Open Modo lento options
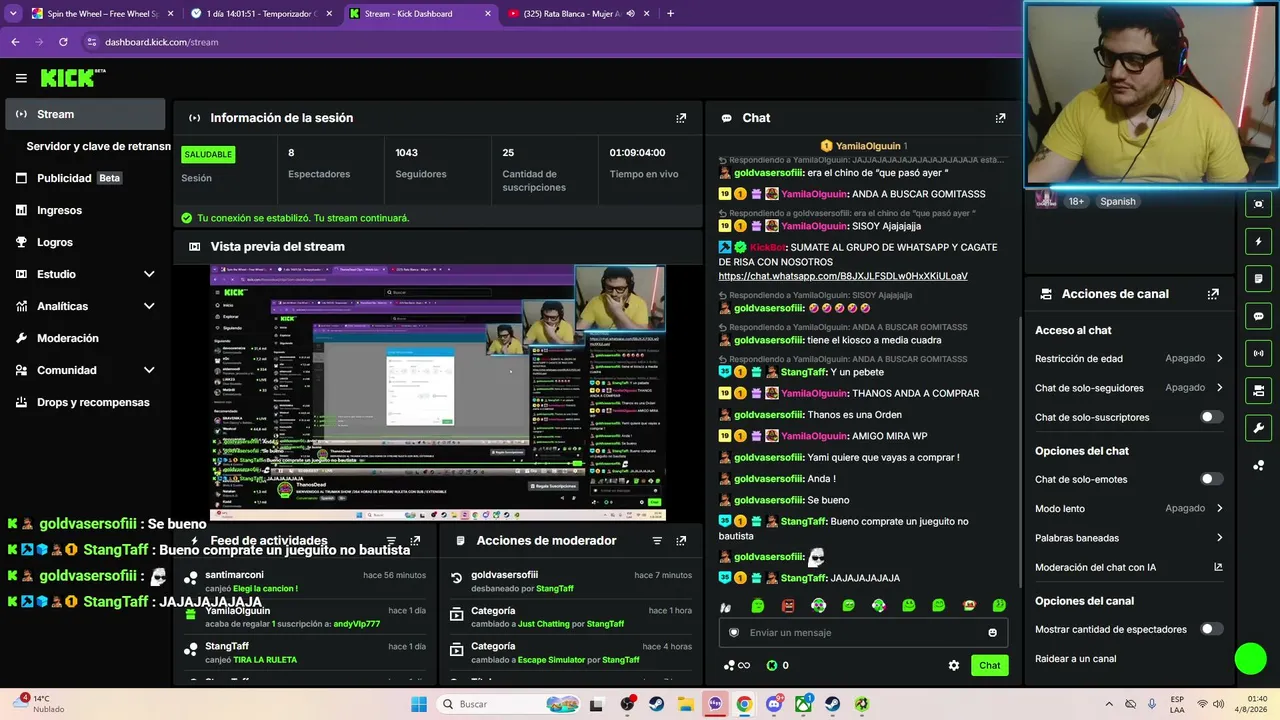The height and width of the screenshot is (720, 1280). [1129, 508]
